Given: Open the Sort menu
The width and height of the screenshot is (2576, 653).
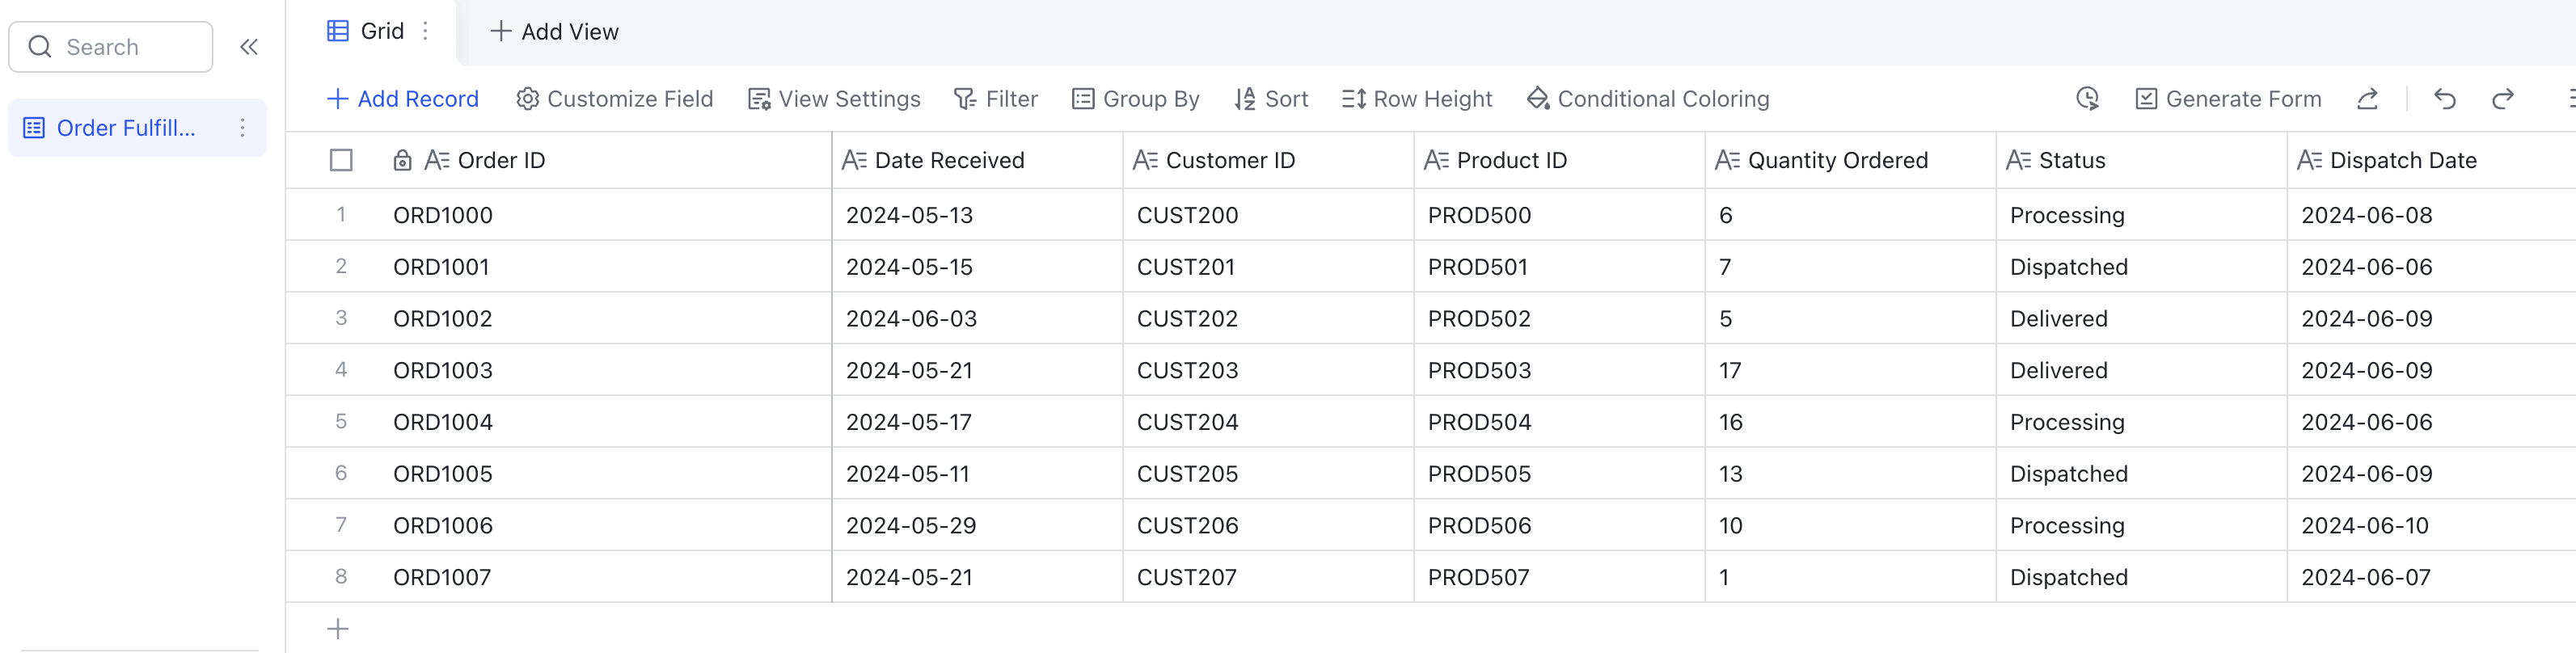Looking at the screenshot, I should pyautogui.click(x=1271, y=99).
